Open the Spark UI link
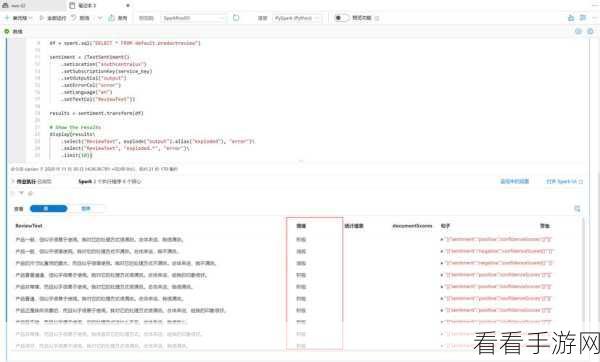 coord(564,181)
